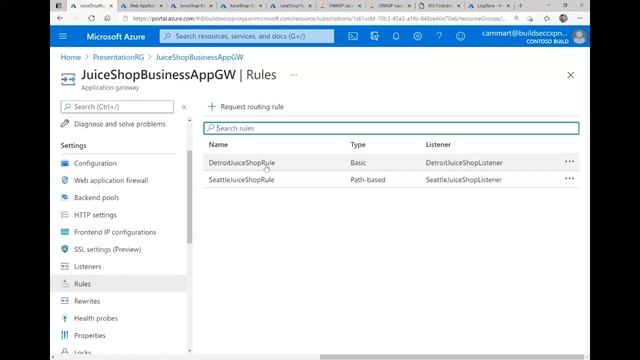Open the browser profile picture icon
This screenshot has width=640, height=360.
[563, 18]
